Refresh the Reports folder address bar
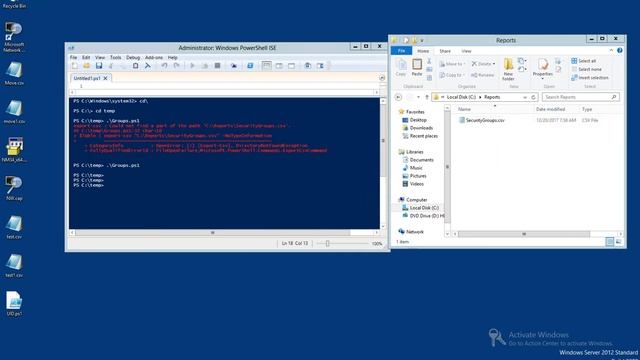This screenshot has width=640, height=360. [x=533, y=97]
